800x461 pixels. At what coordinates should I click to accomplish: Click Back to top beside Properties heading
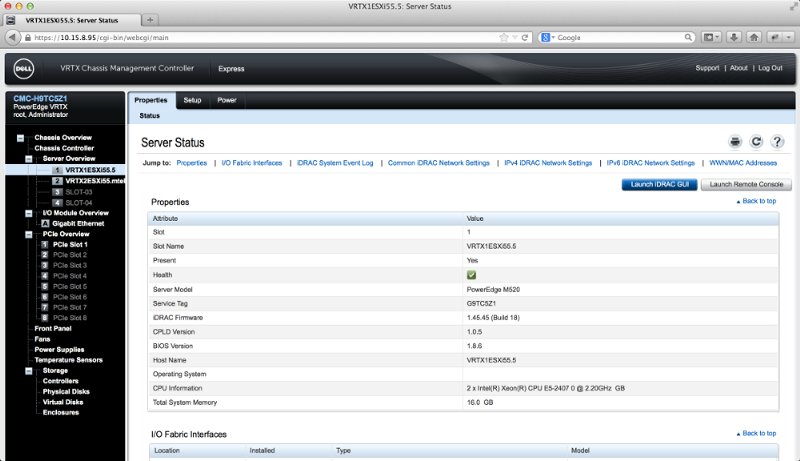[756, 201]
